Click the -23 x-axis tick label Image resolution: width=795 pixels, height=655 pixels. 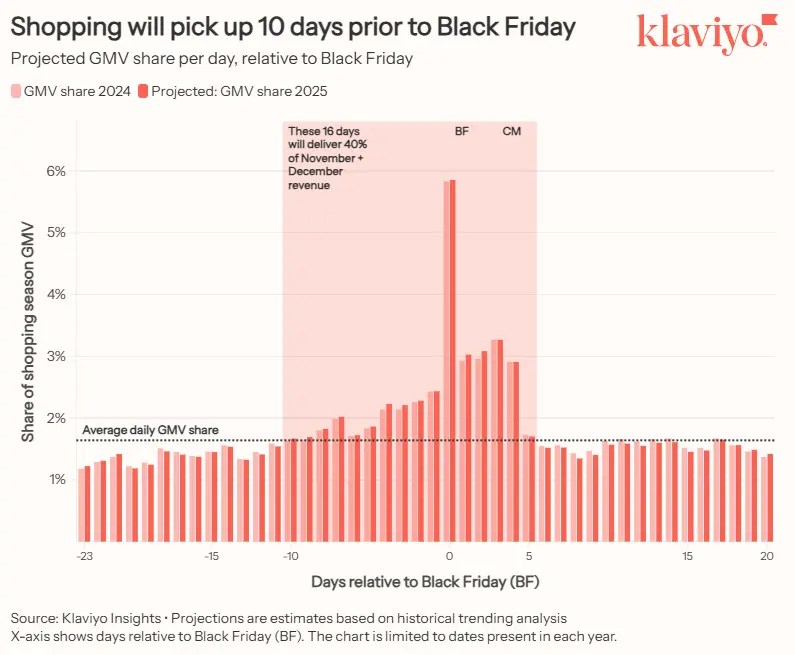[84, 556]
